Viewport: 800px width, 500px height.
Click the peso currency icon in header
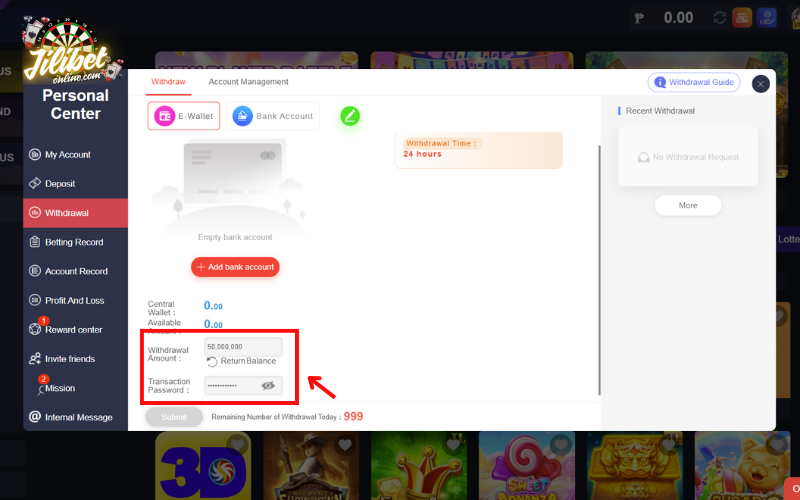click(639, 18)
